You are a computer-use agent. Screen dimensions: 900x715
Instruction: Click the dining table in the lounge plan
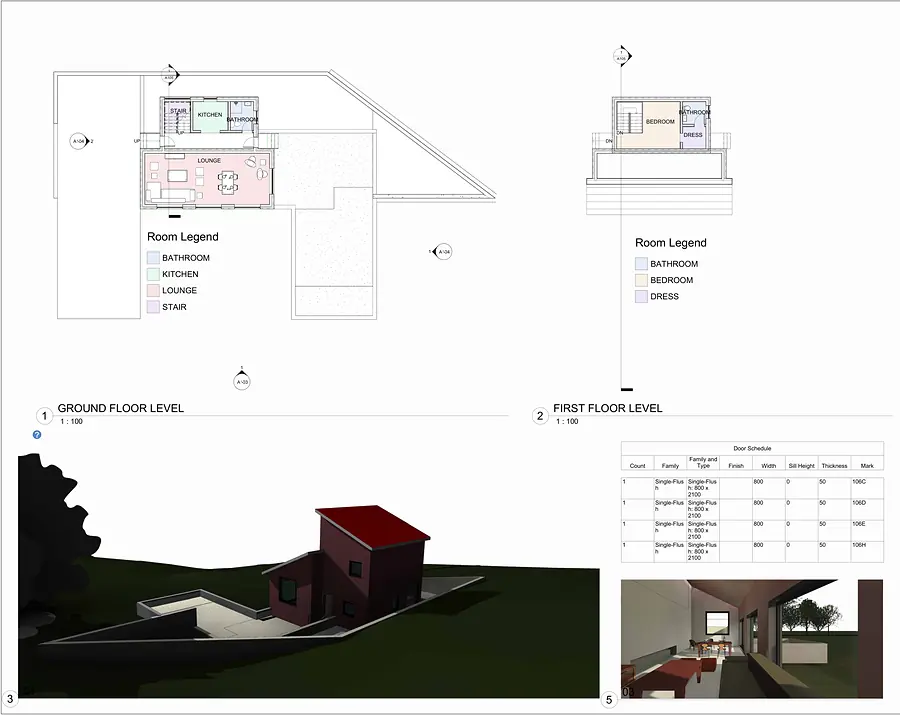[x=227, y=182]
